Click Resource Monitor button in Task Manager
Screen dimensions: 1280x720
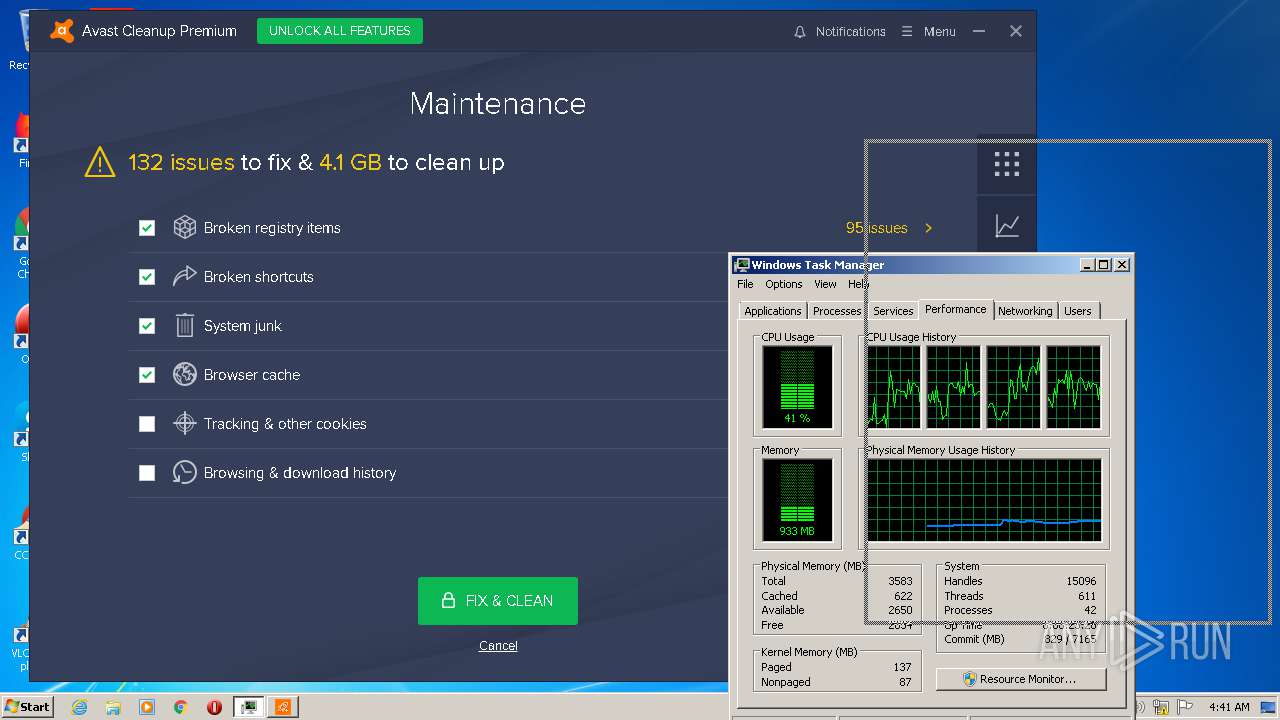1021,679
